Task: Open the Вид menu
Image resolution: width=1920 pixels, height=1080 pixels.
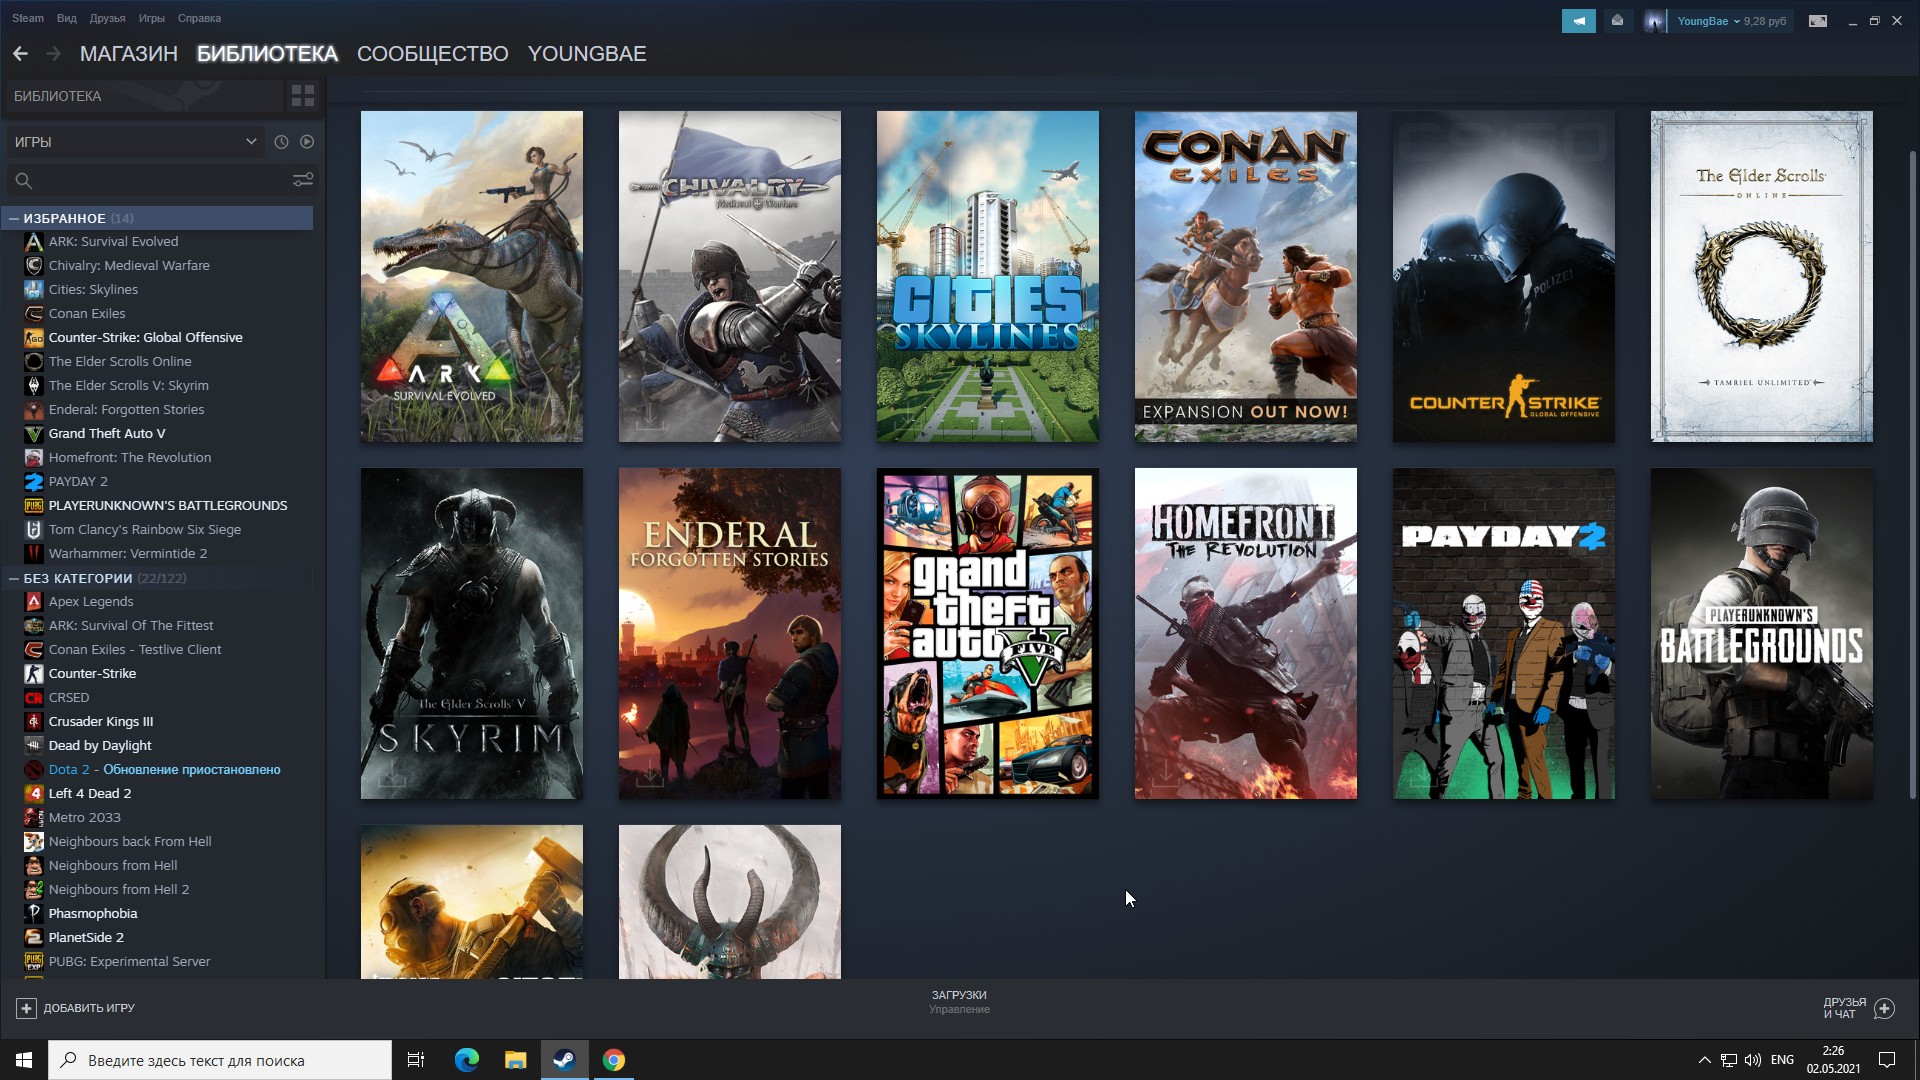Action: (x=67, y=18)
